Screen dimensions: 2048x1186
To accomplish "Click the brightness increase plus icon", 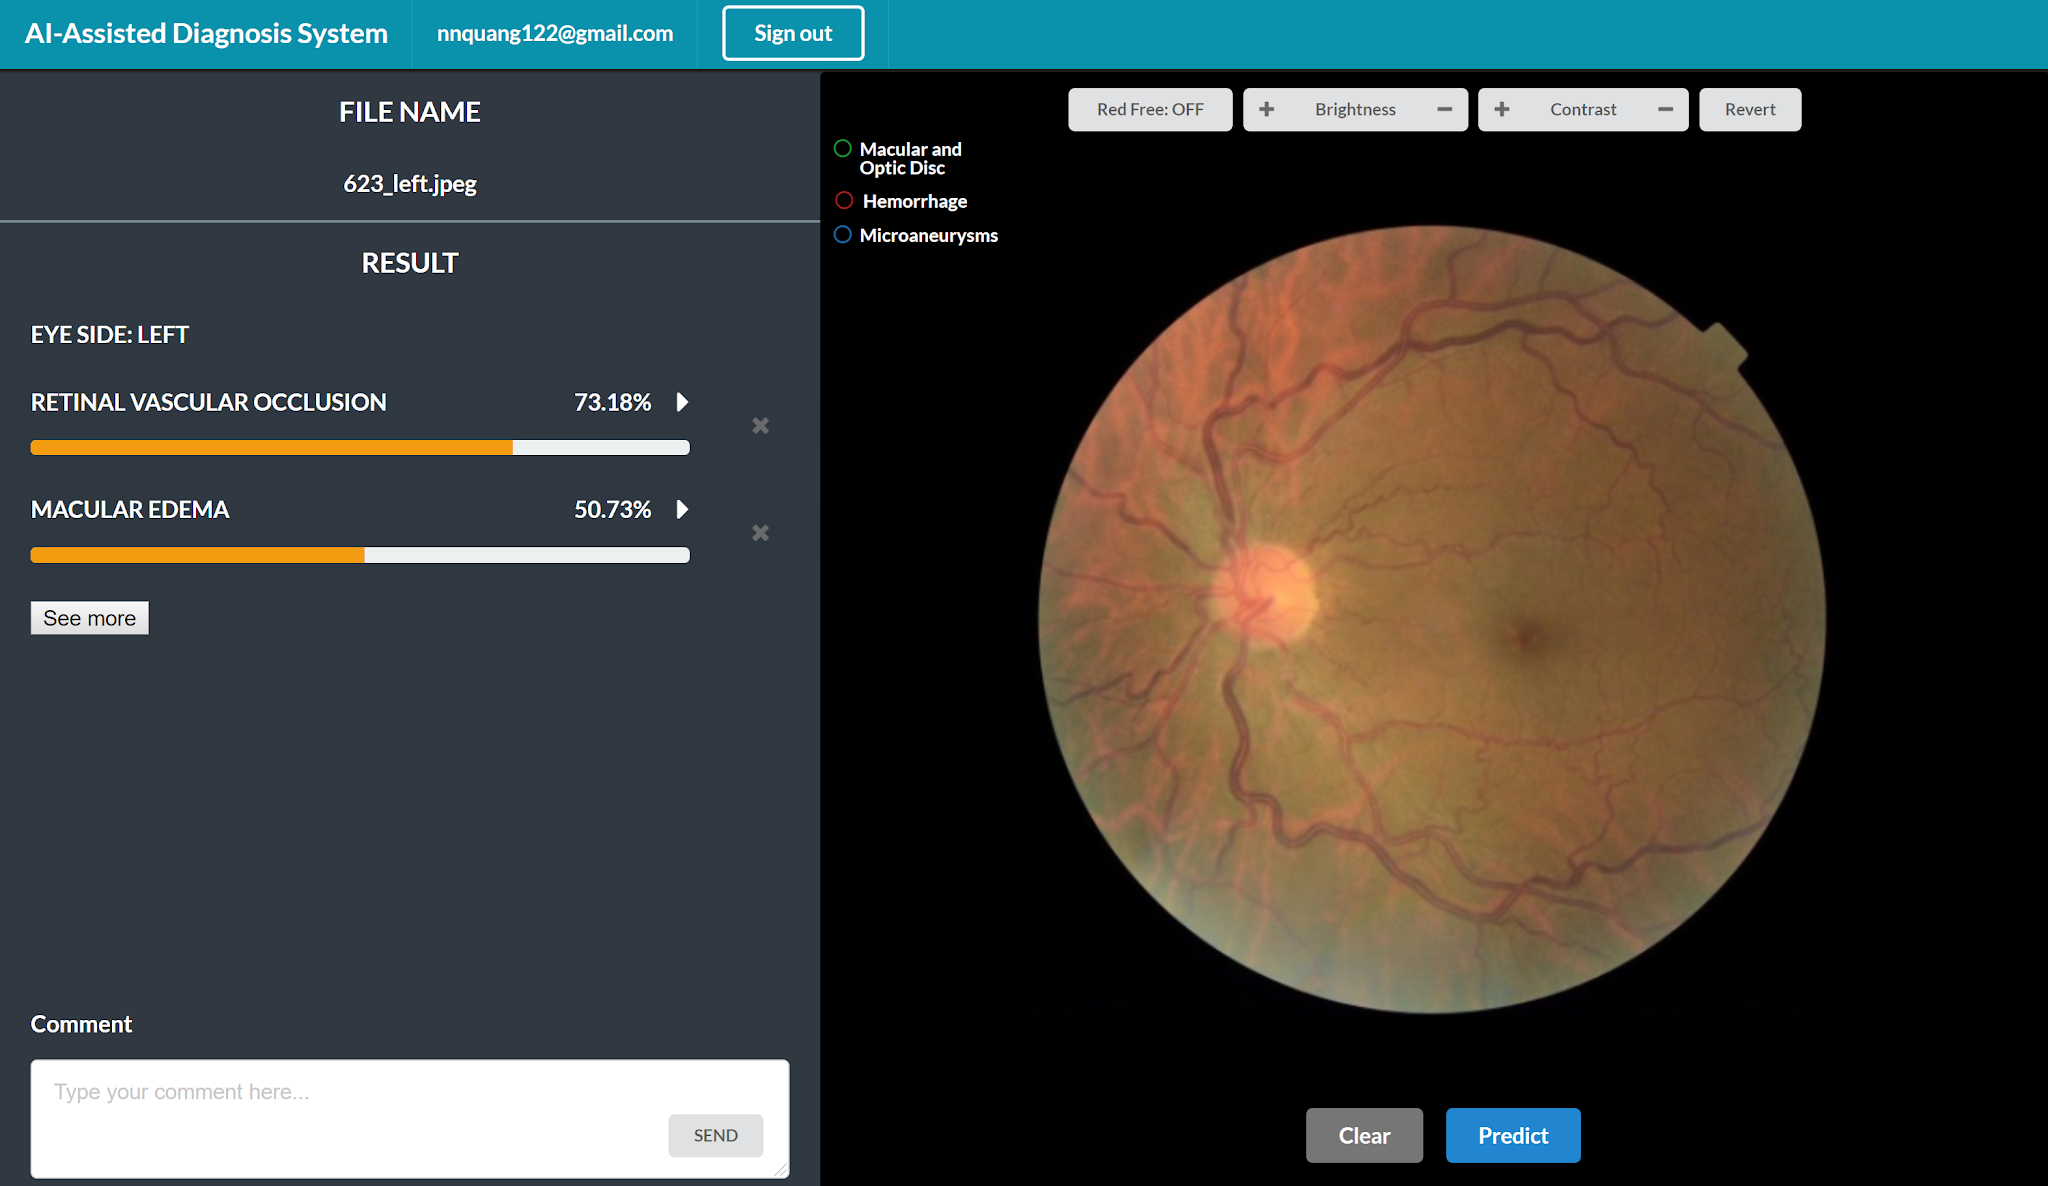I will tap(1267, 109).
